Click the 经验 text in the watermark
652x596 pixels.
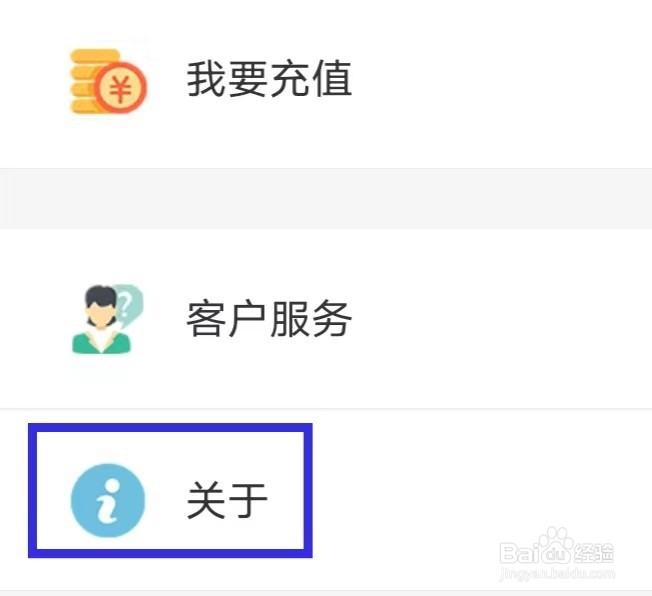point(594,554)
